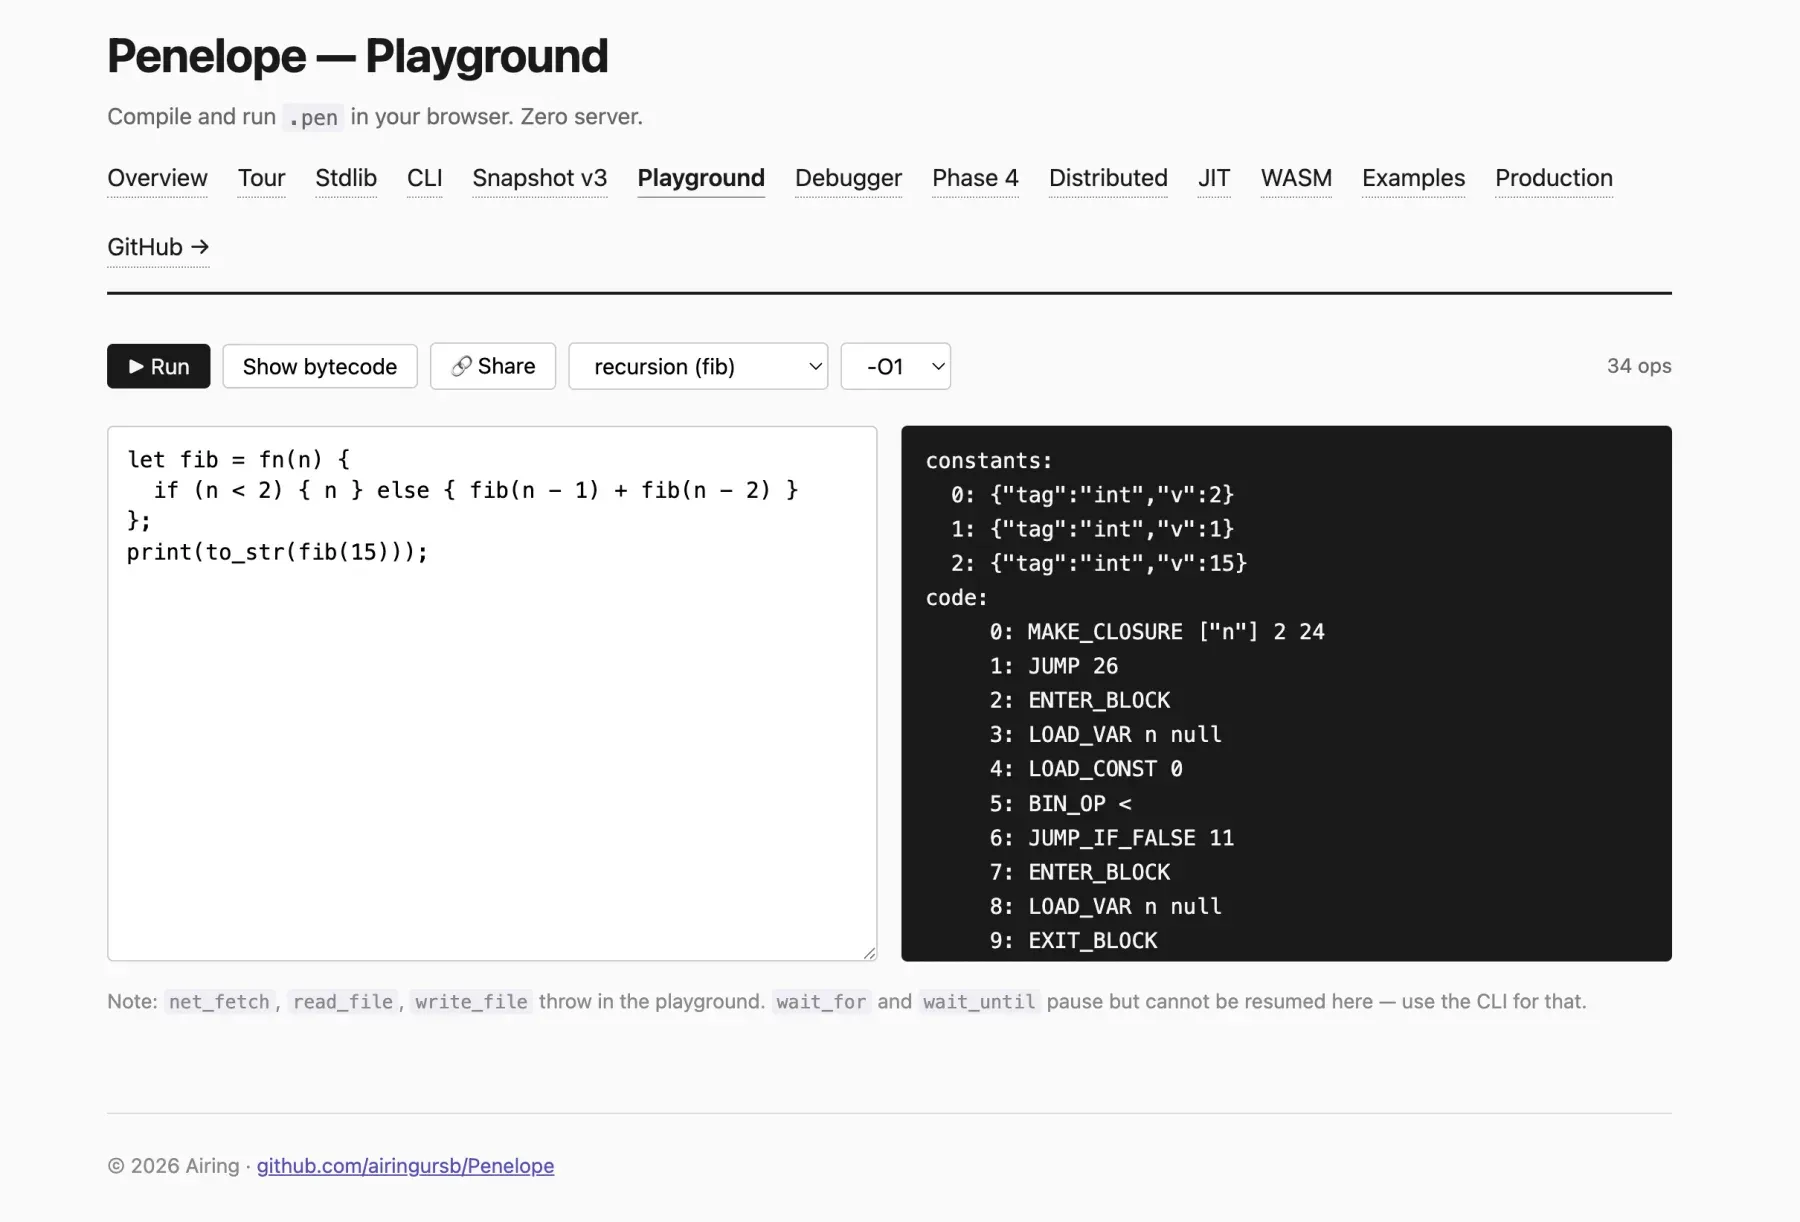The image size is (1800, 1222).
Task: Go to the Examples page
Action: pos(1413,178)
